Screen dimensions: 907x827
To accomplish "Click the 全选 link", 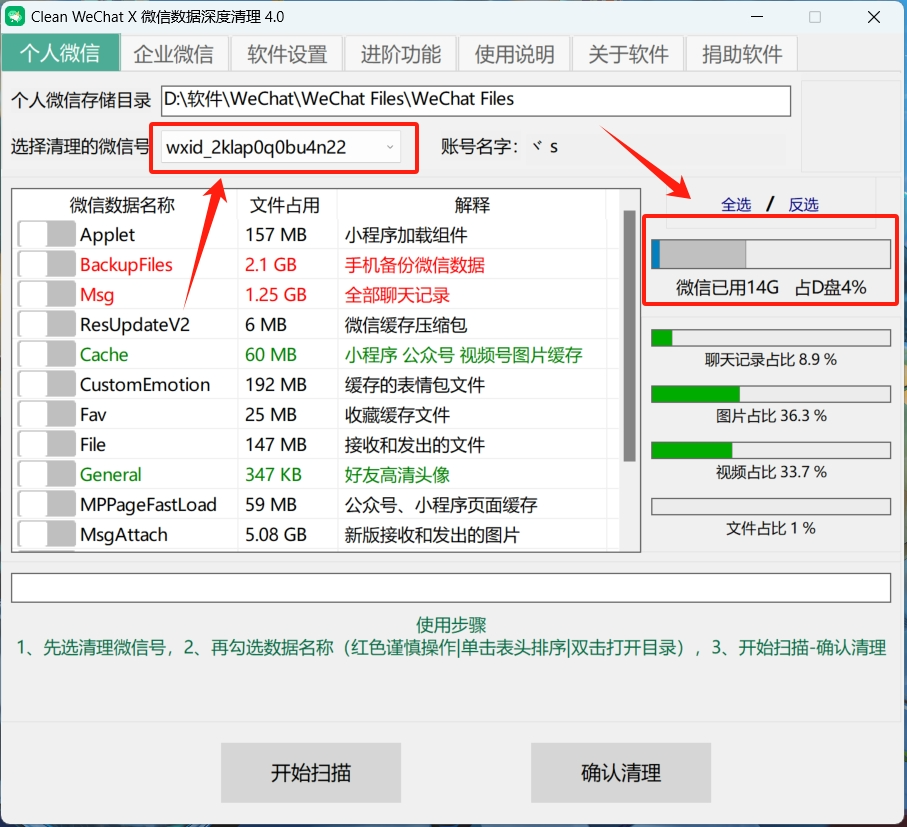I will pos(736,205).
